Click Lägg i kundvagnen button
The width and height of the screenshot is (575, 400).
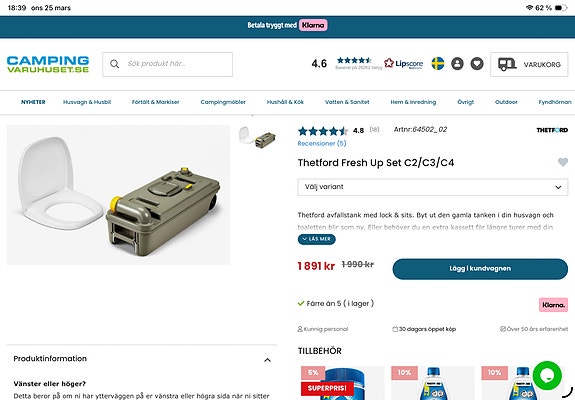tap(480, 269)
